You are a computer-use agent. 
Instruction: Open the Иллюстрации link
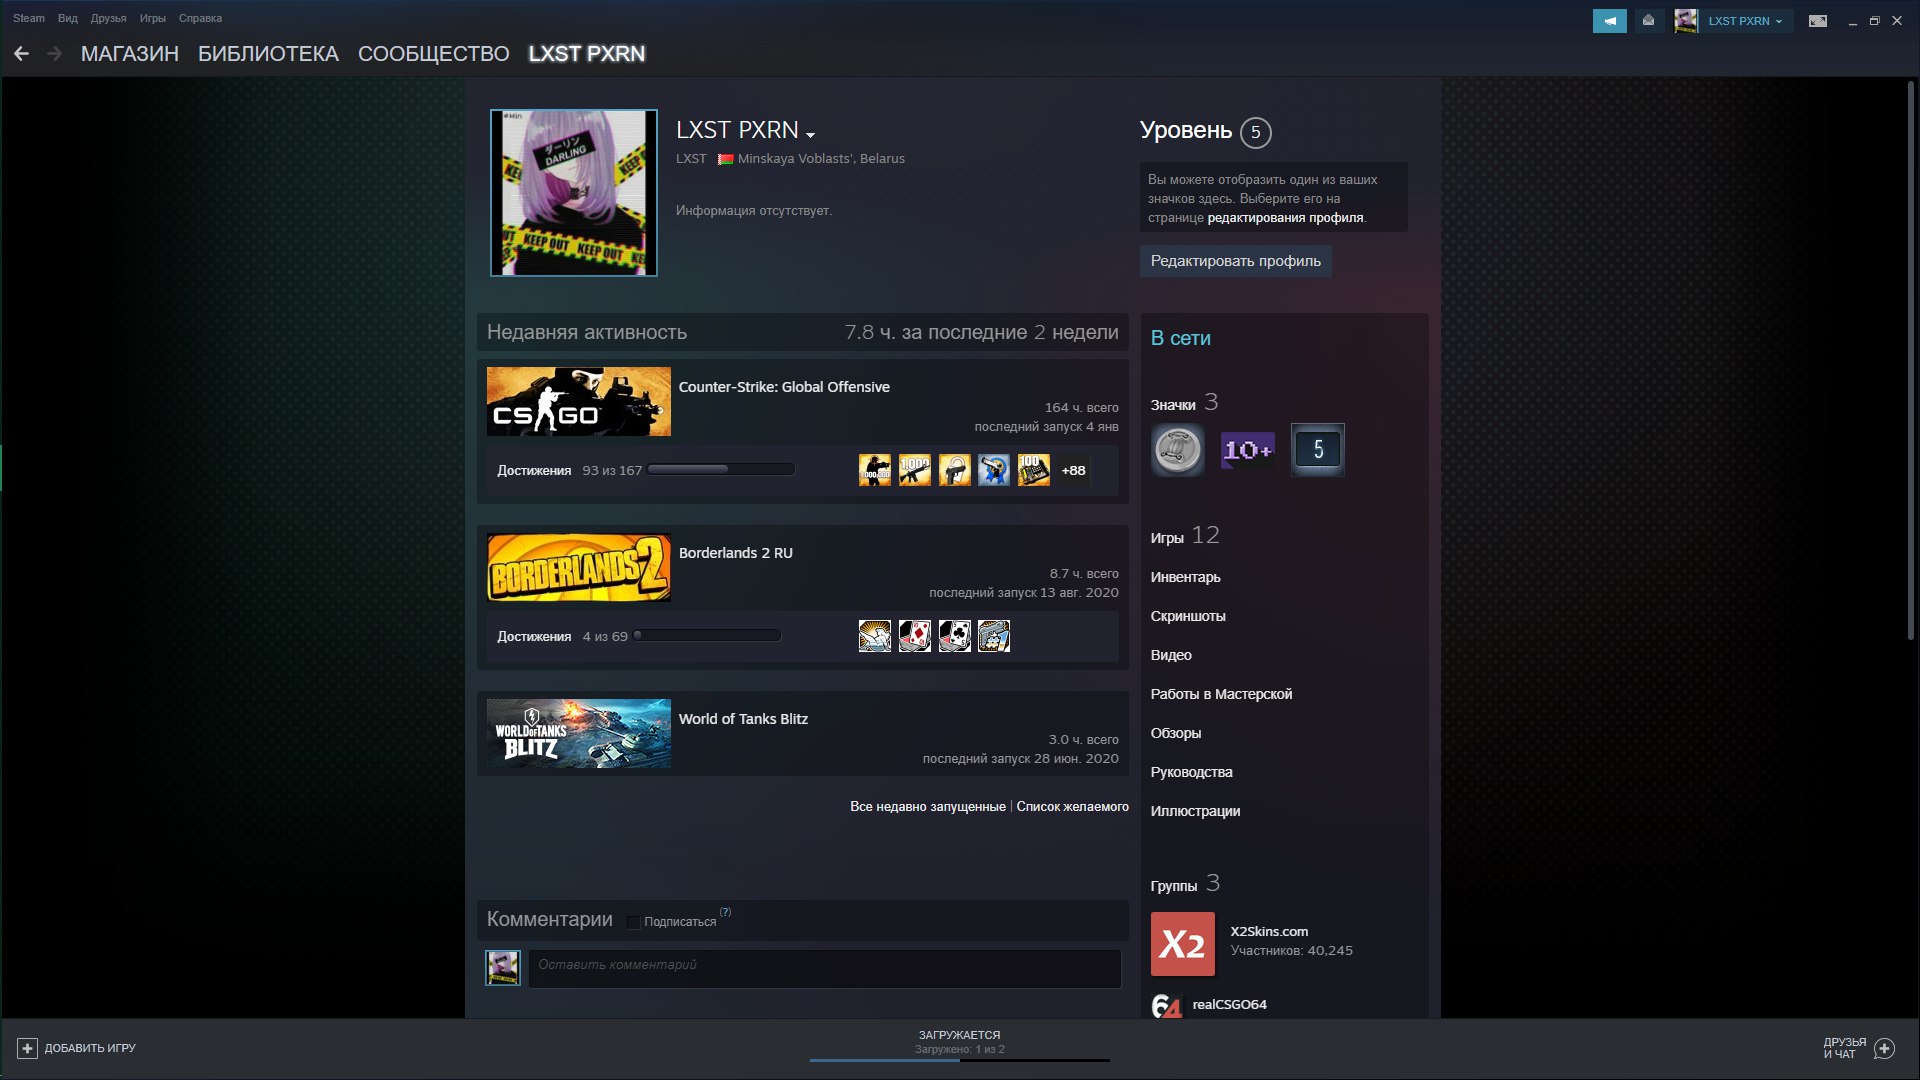[x=1195, y=811]
